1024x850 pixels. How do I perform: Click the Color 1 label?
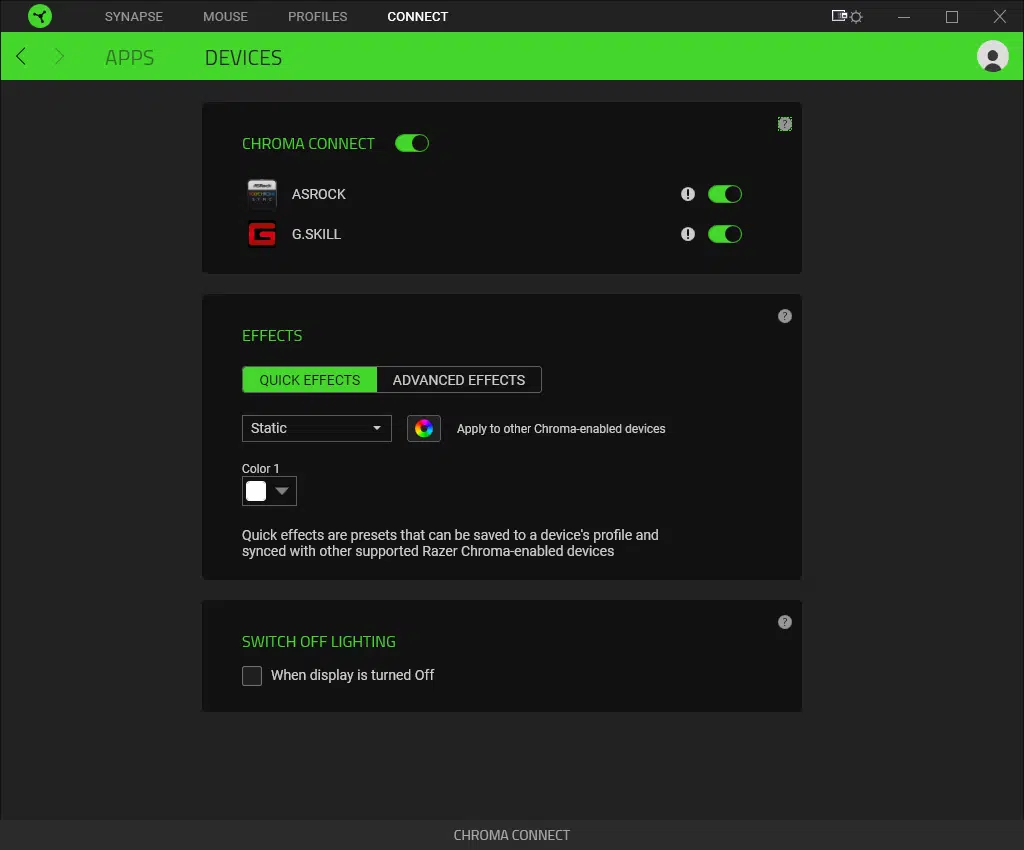point(260,469)
